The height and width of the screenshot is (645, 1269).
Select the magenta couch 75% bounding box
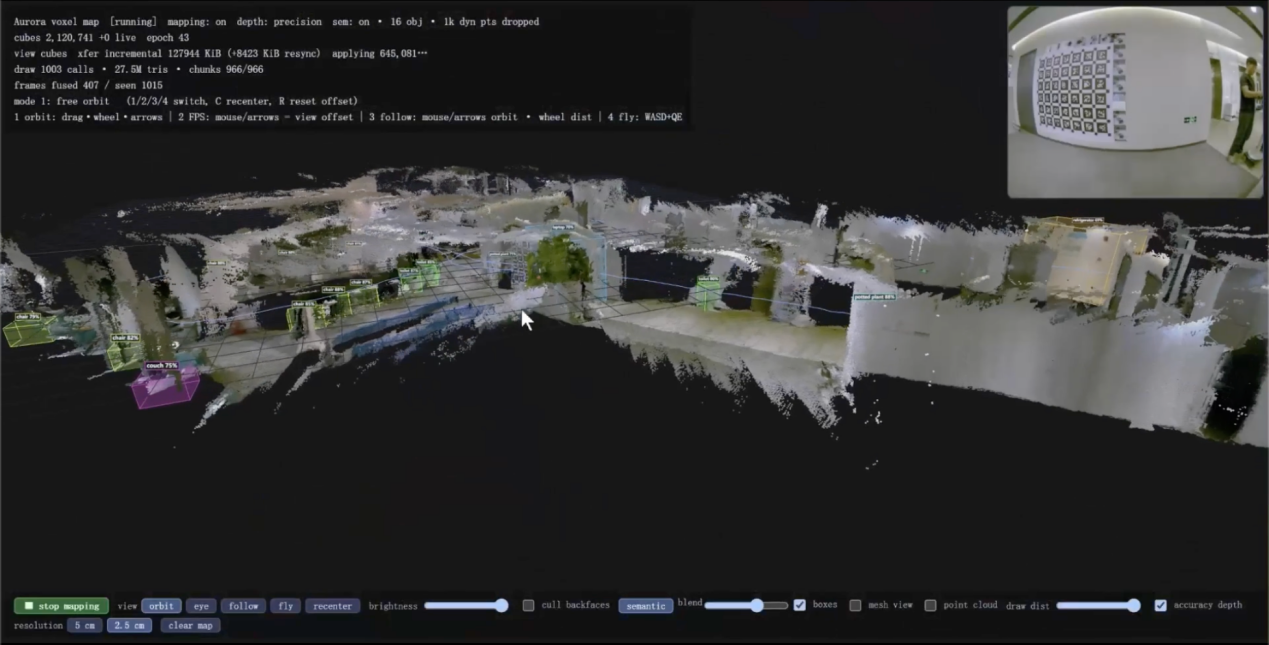click(166, 387)
